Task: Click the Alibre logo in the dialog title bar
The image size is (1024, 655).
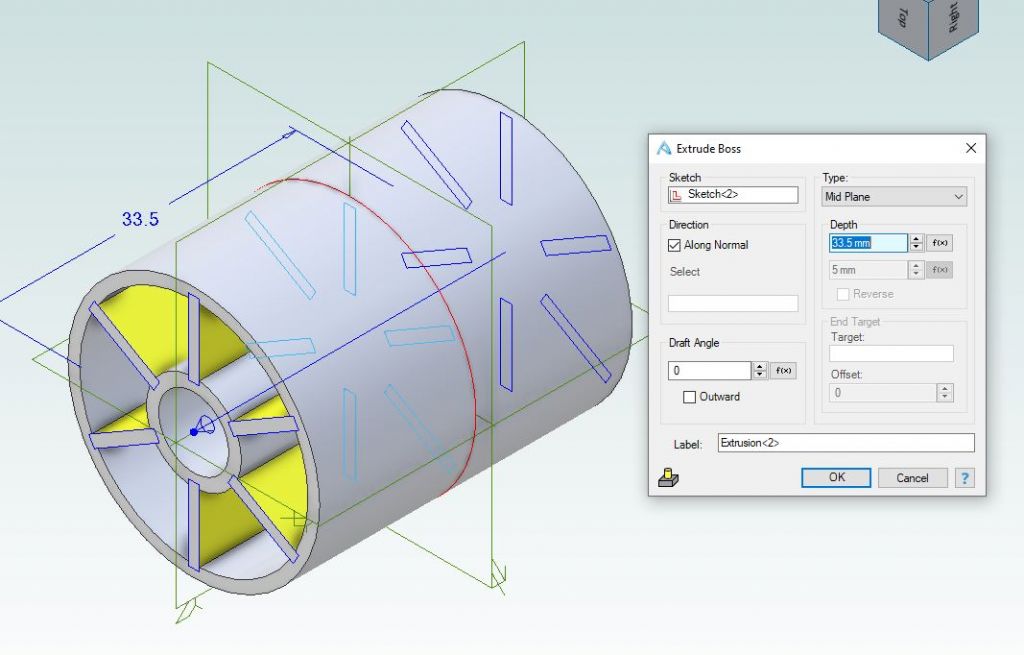Action: [x=664, y=148]
